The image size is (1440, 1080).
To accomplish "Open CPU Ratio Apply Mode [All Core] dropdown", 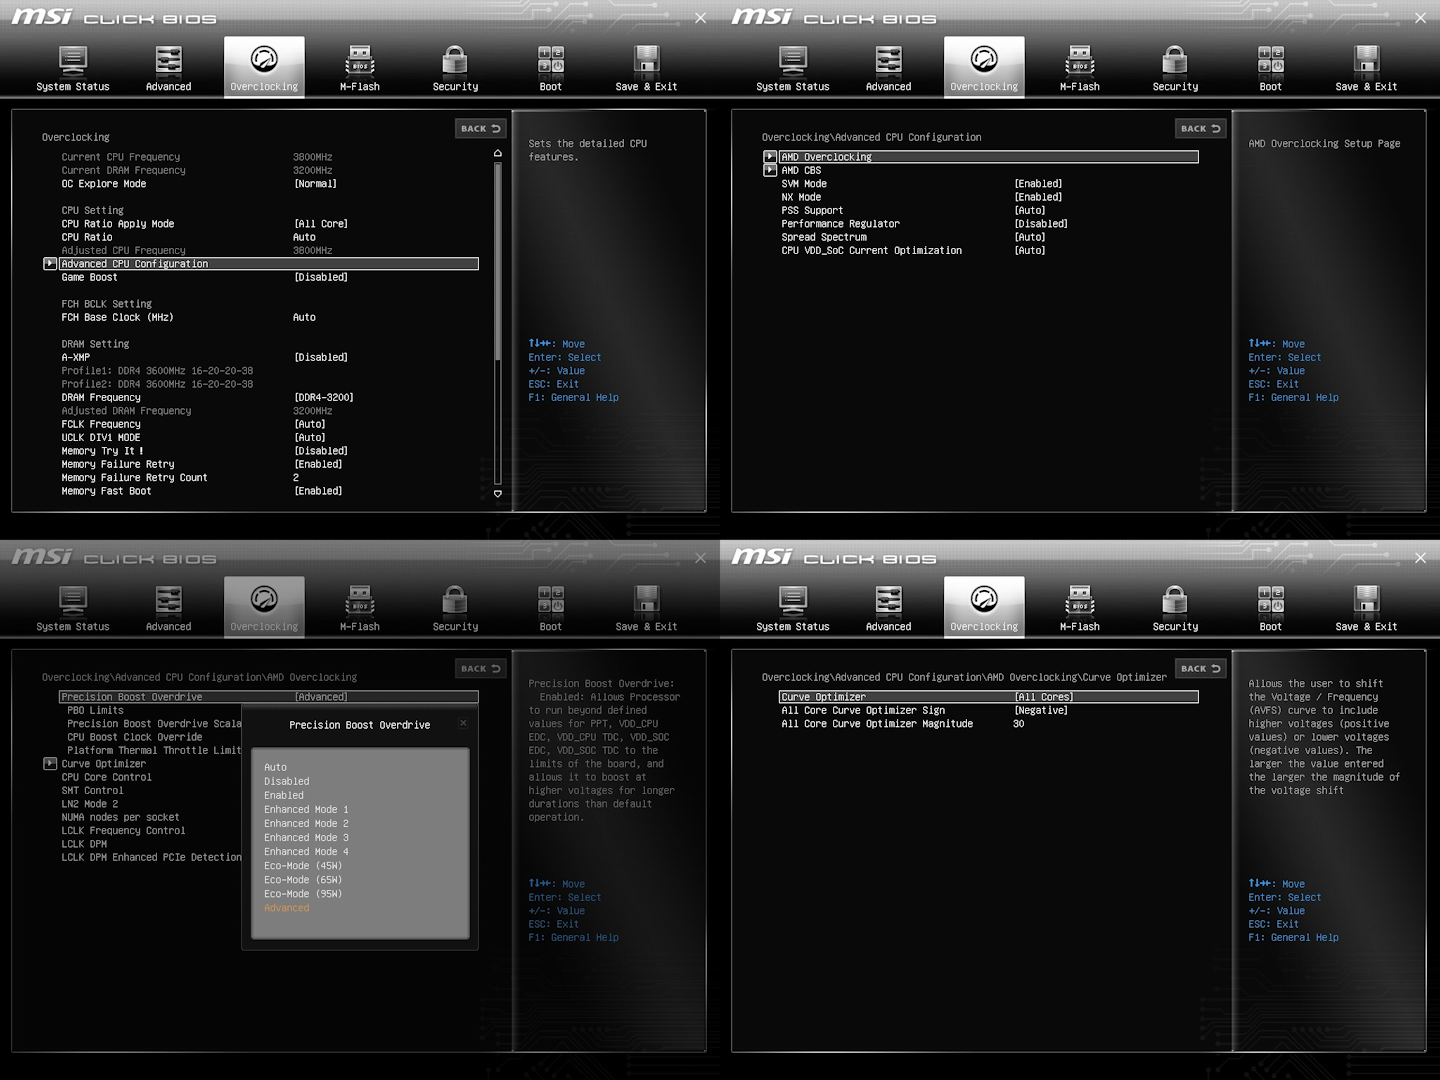I will coord(321,224).
